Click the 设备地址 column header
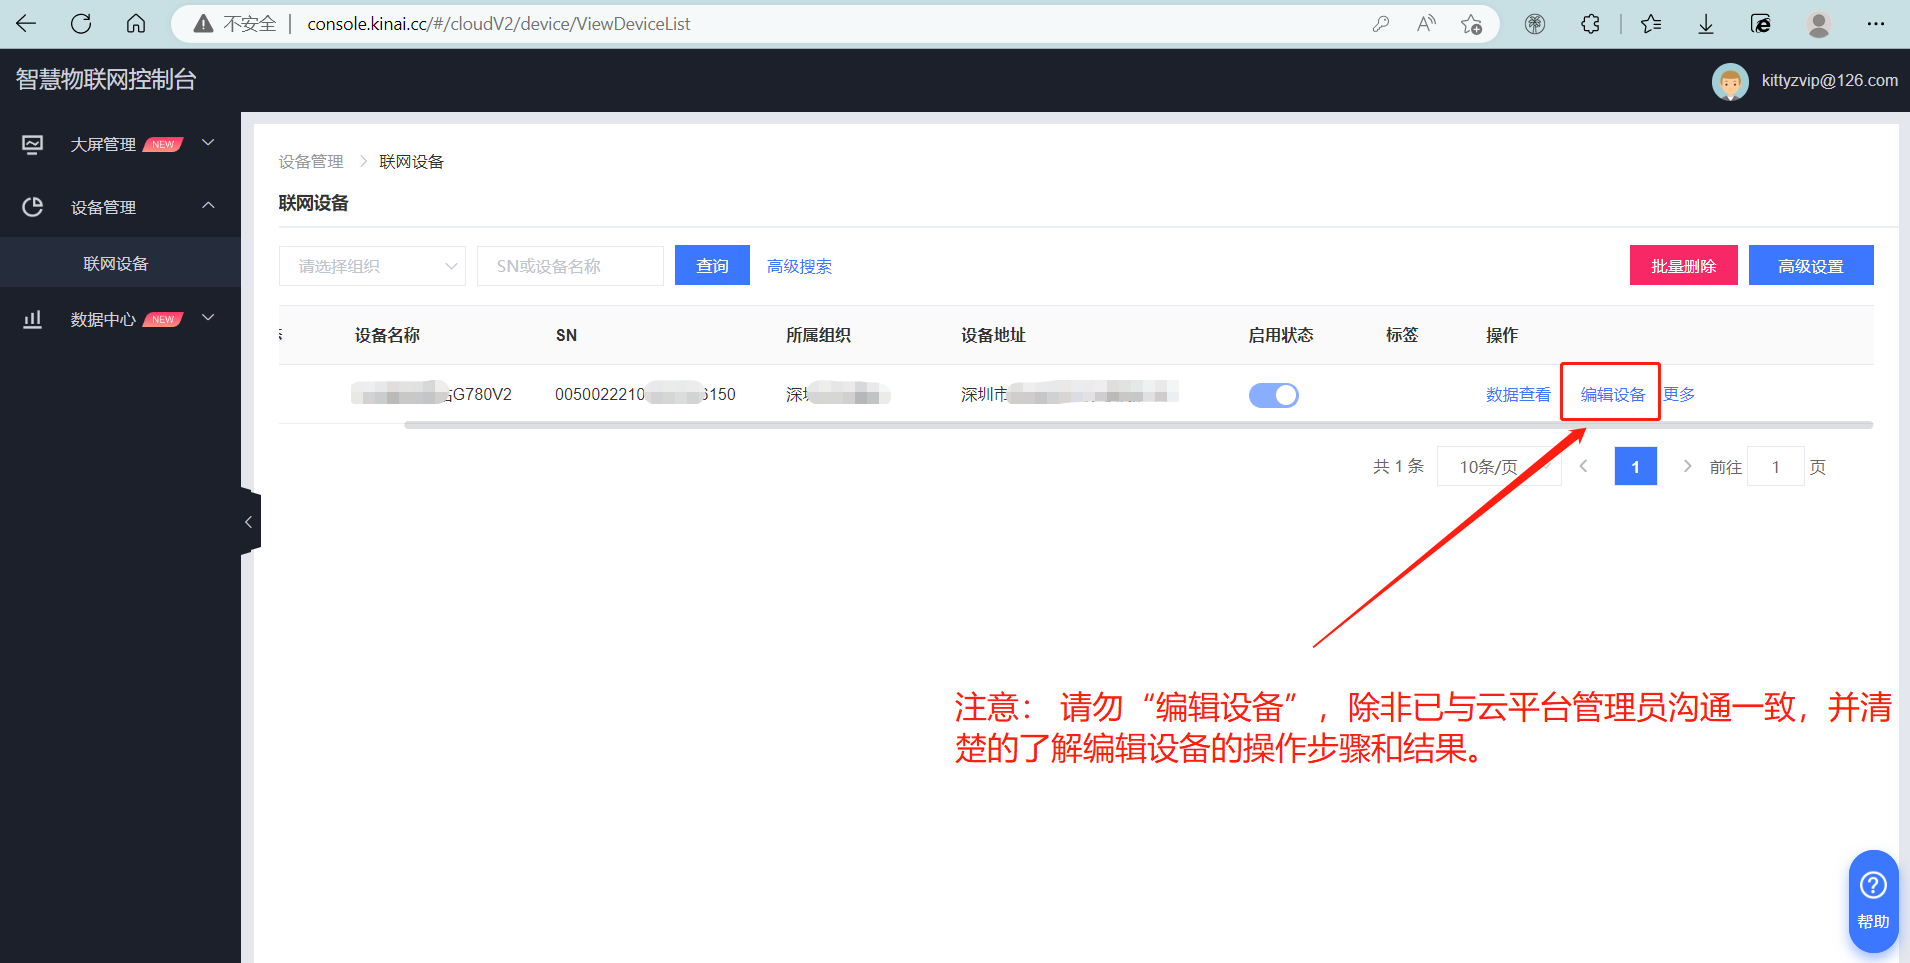 (x=993, y=335)
